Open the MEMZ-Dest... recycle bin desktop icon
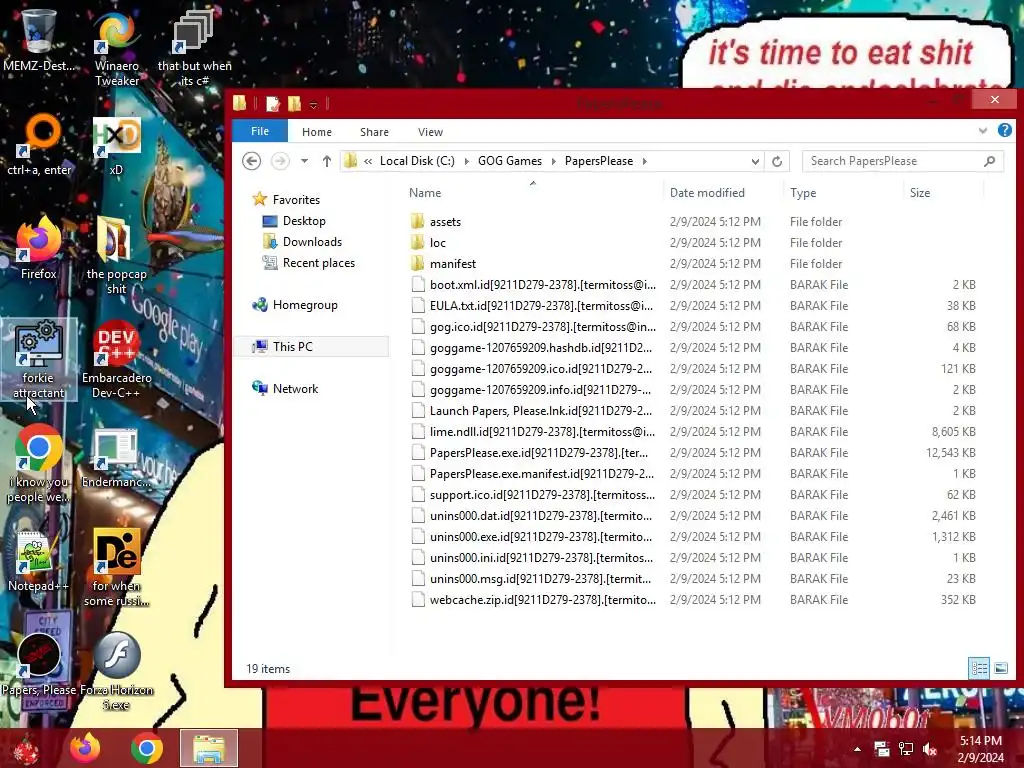Screen dimensions: 1024x768 pyautogui.click(x=39, y=39)
